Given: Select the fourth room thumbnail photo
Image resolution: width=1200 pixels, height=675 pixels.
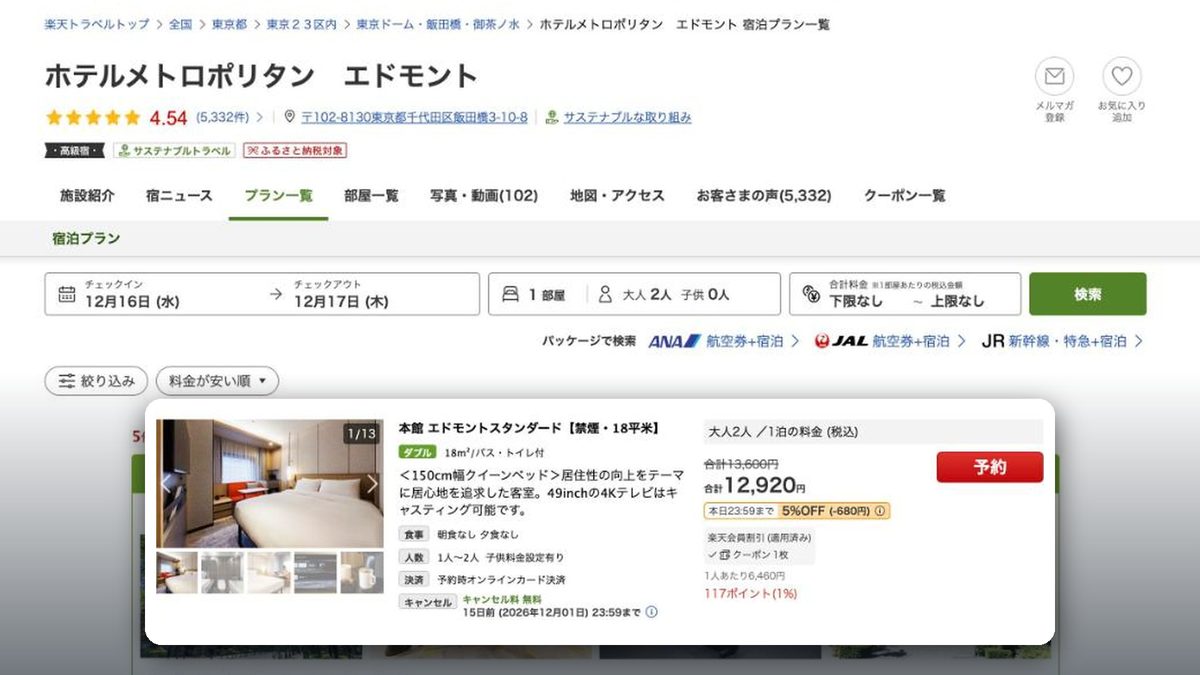Looking at the screenshot, I should [x=315, y=573].
